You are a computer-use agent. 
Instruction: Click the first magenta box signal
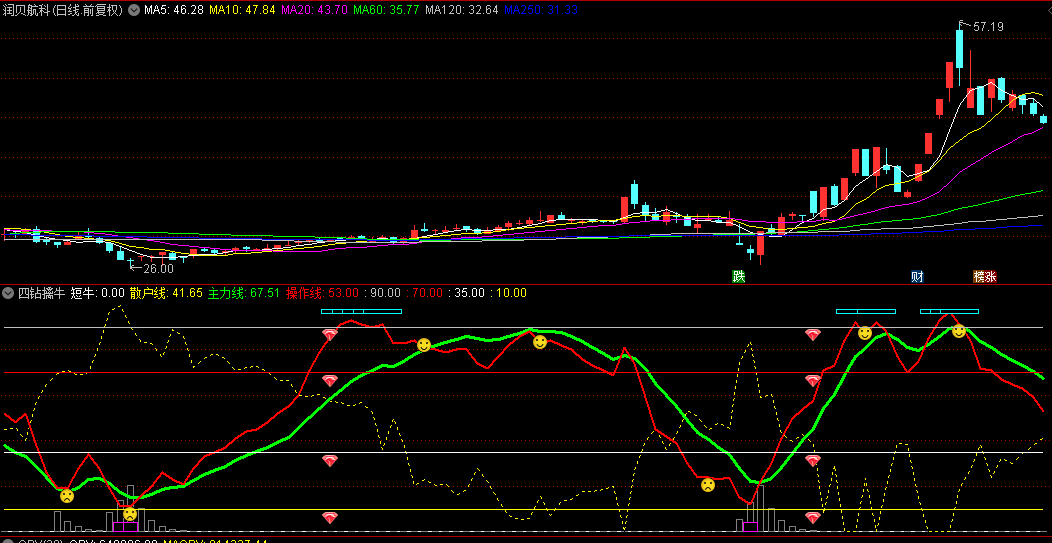125,527
